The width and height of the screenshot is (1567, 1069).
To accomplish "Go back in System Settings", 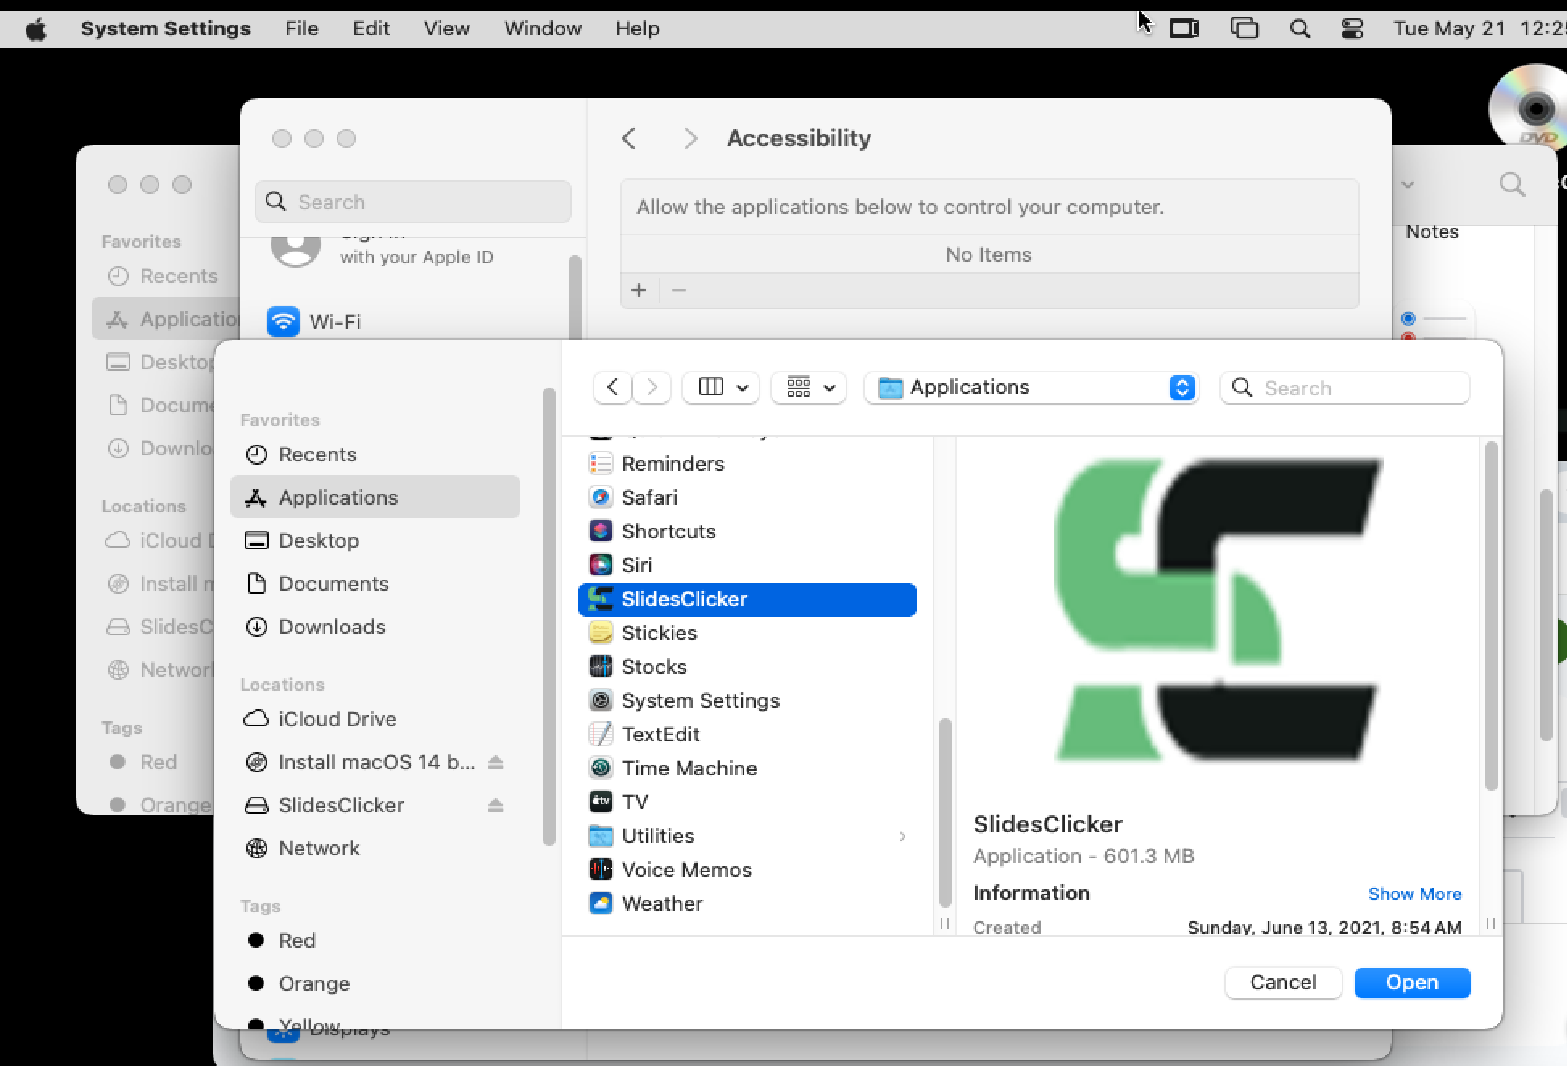I will pos(629,139).
